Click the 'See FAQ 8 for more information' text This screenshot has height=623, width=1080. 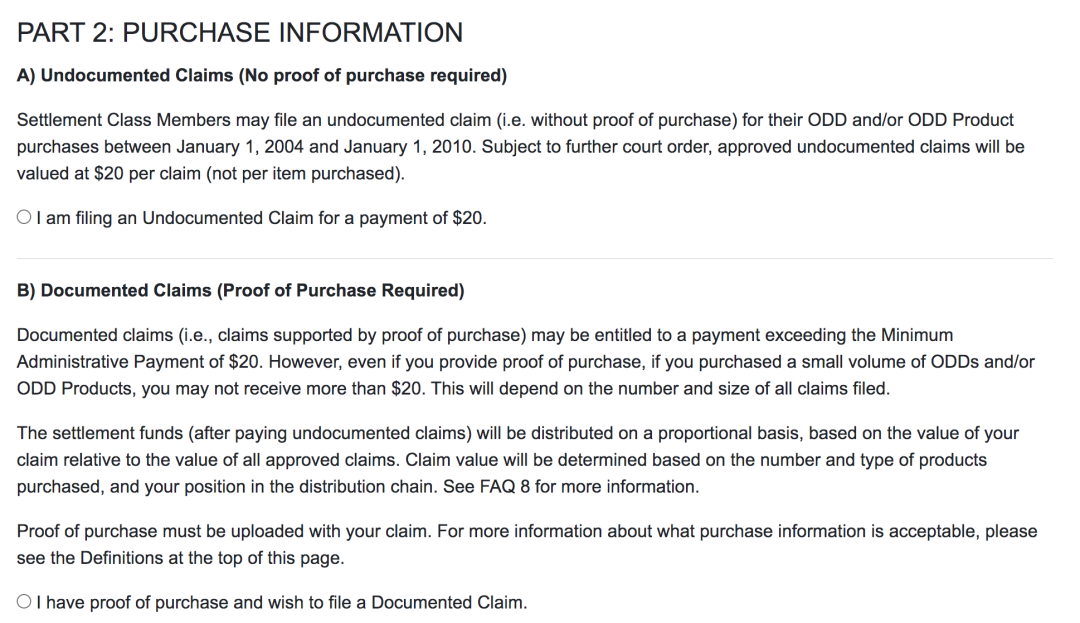tap(571, 487)
